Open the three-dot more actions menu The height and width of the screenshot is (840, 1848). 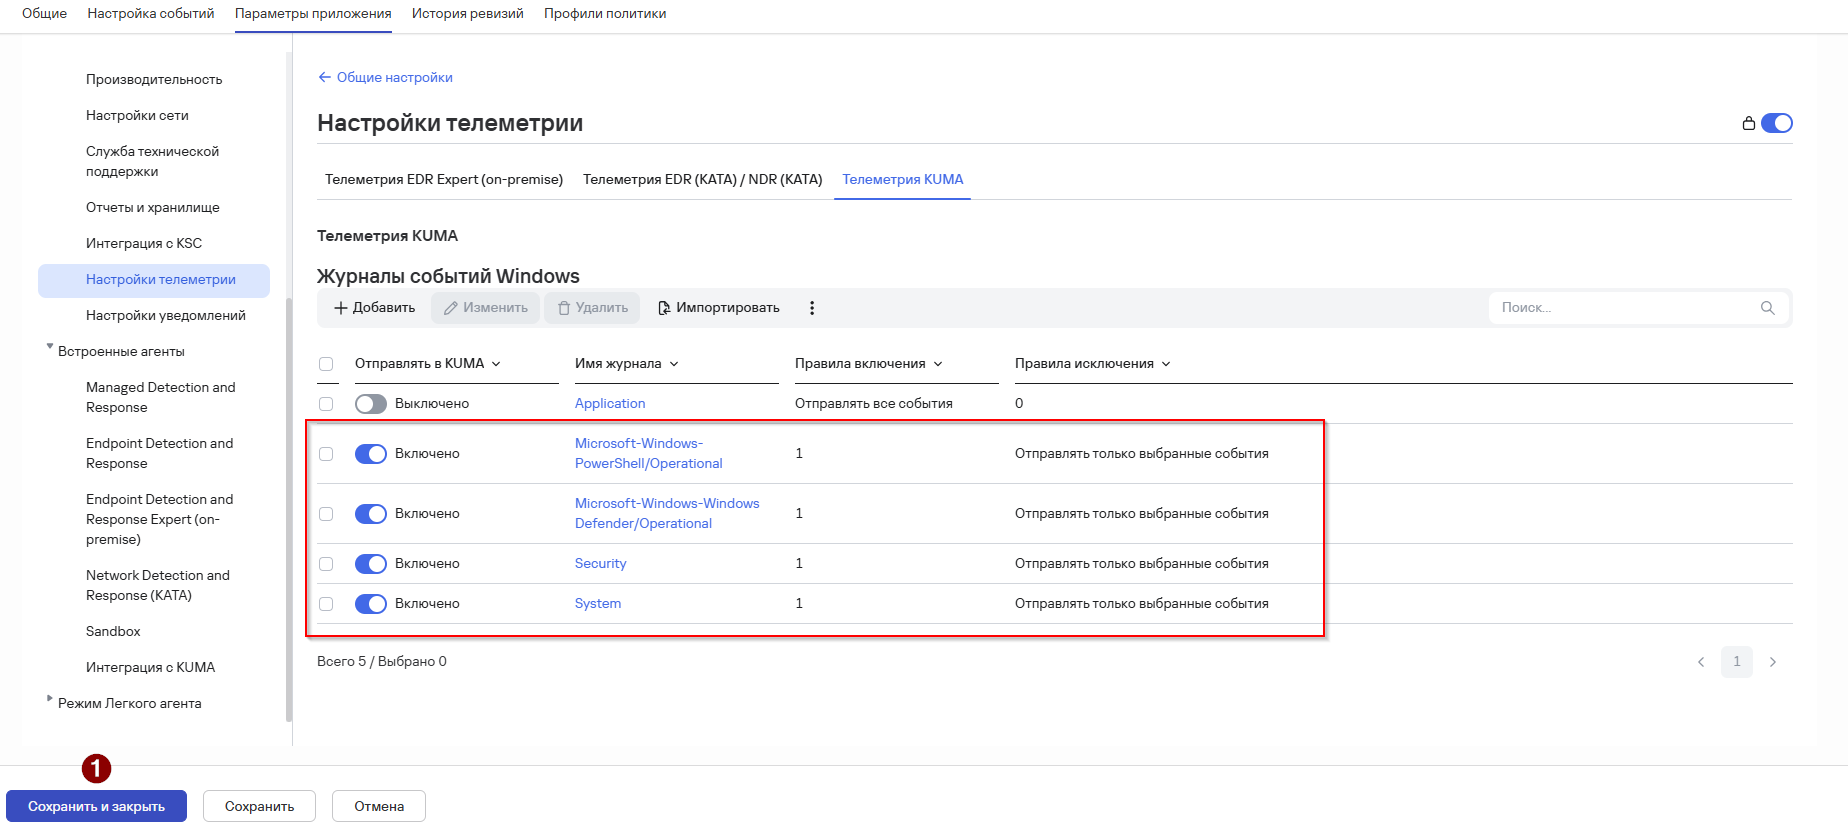pos(812,308)
